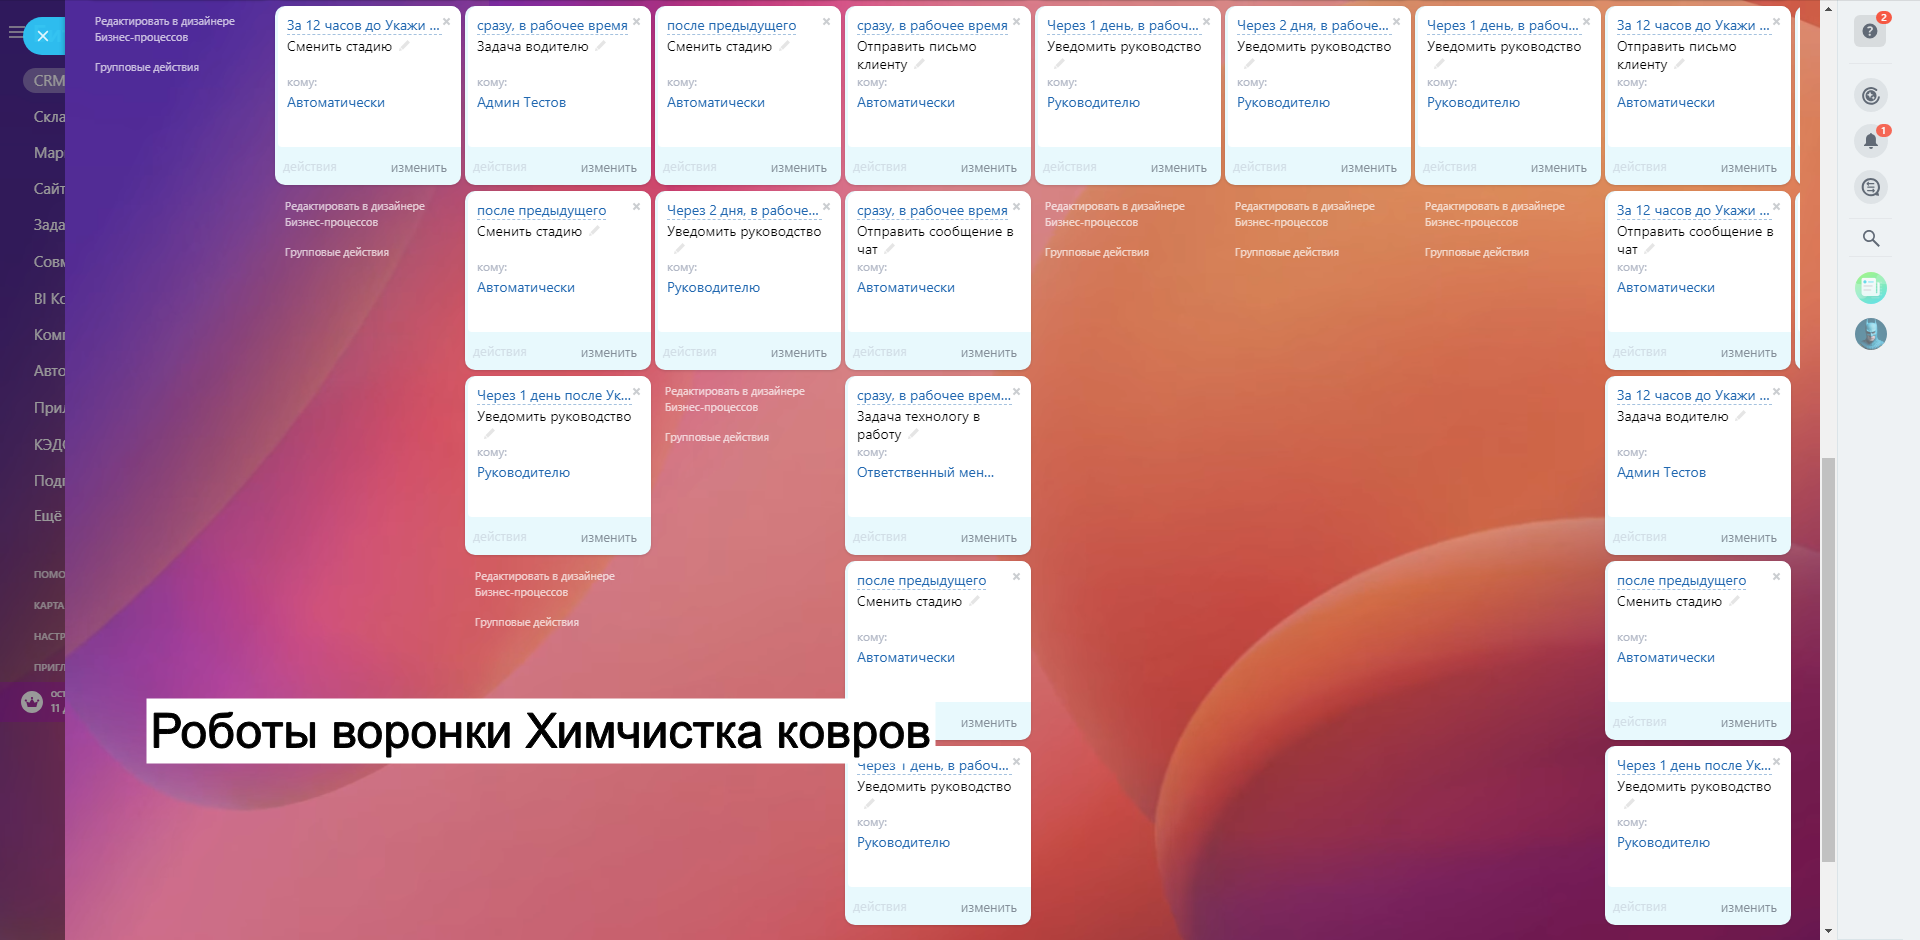Delete 'За 12 часов' robot 'Задача водителю'
Screen dimensions: 1920x940
(x=1776, y=391)
